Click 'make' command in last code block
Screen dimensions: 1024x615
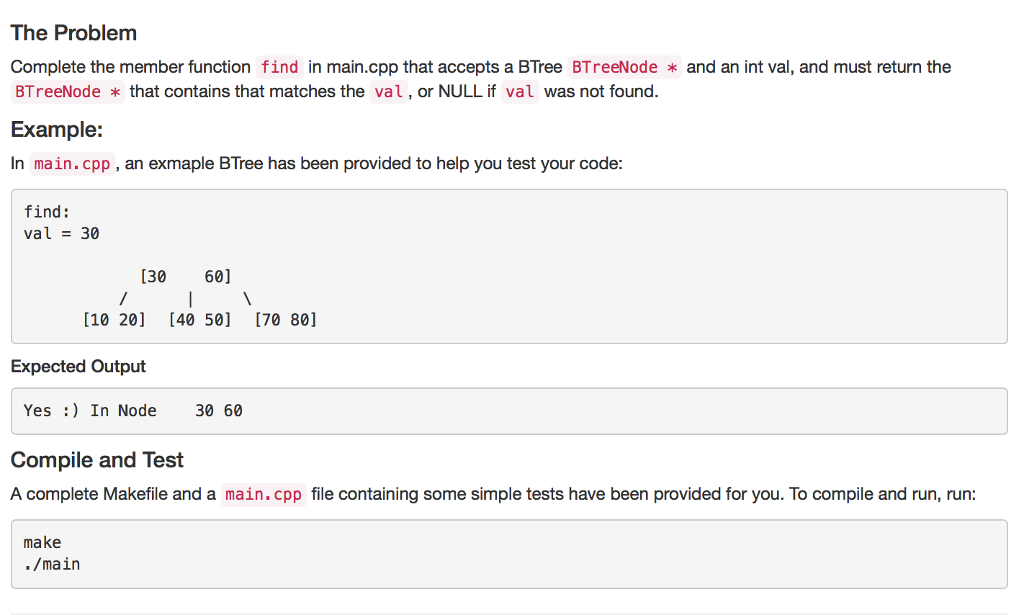(x=42, y=543)
